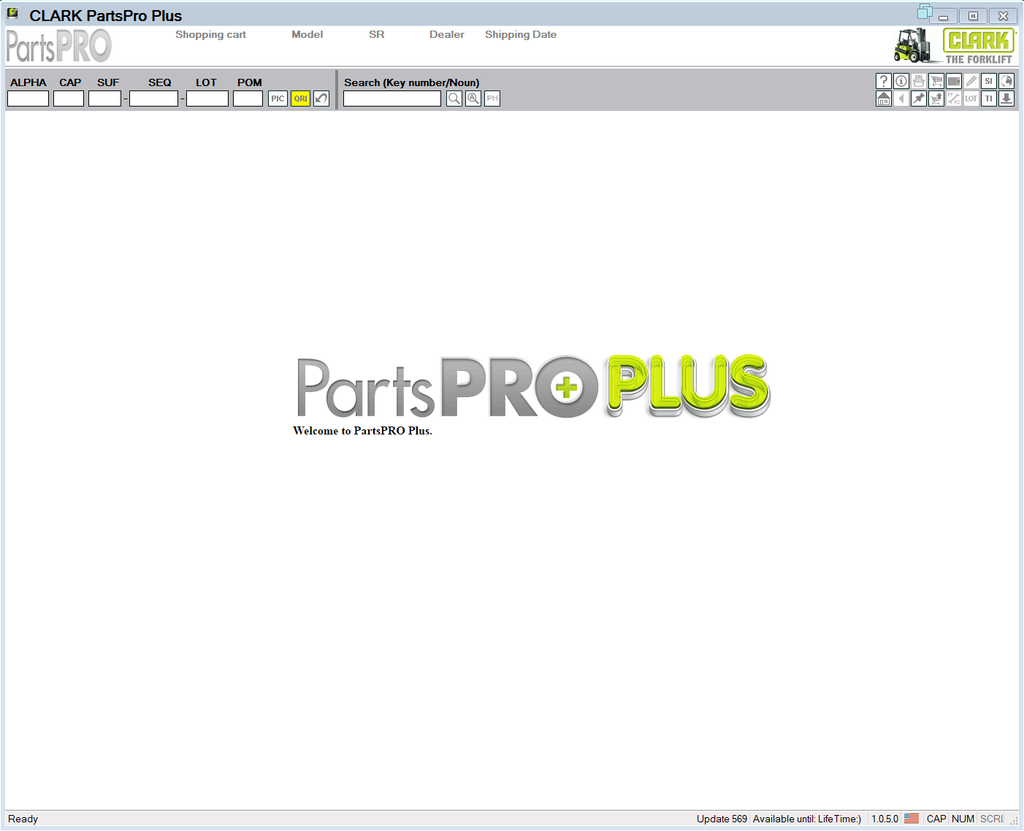Click the cart upload icon
This screenshot has width=1024, height=831.
point(936,99)
